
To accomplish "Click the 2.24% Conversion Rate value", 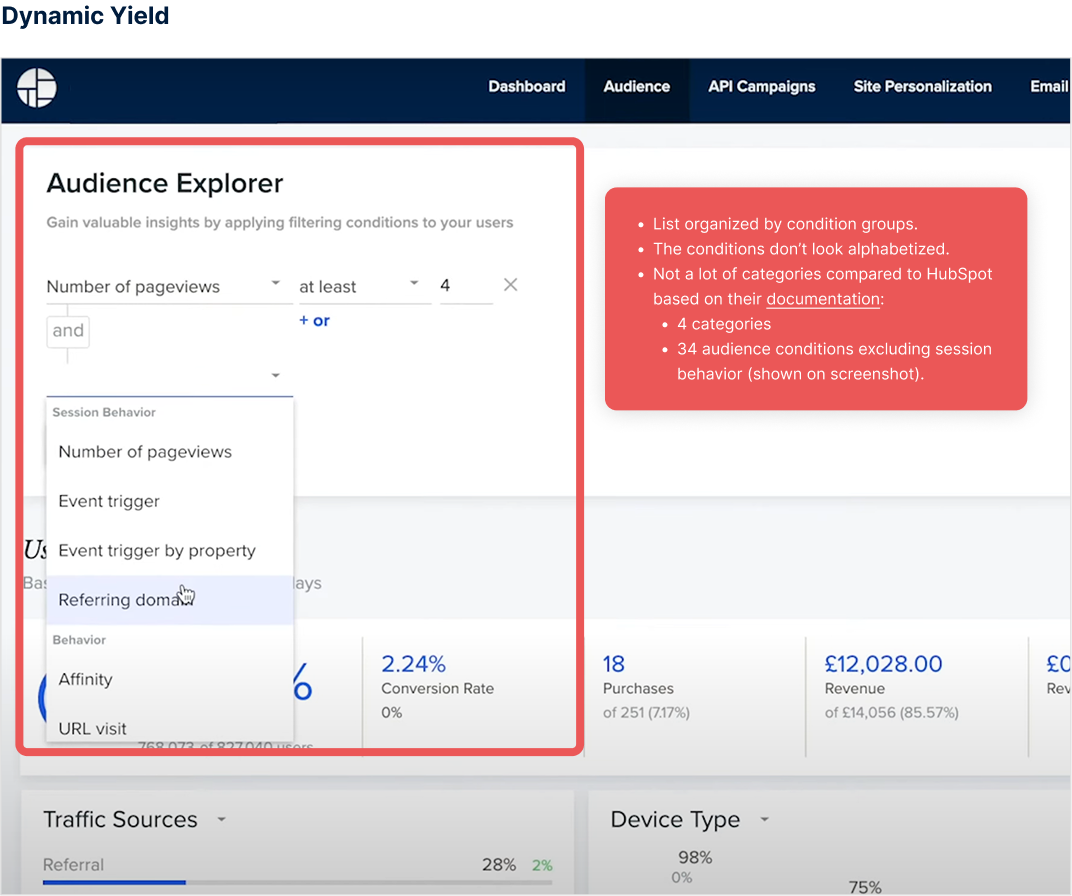I will point(414,664).
